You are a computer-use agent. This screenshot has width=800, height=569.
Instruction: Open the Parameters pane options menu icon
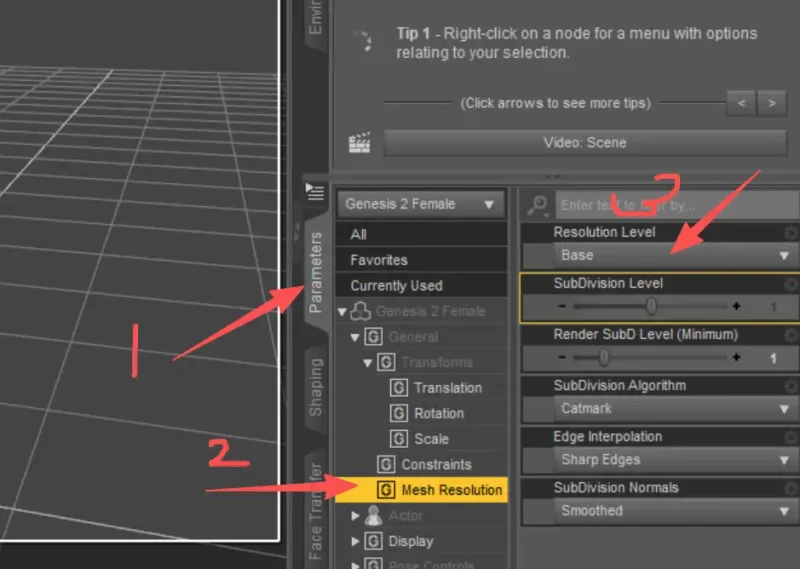(x=315, y=191)
